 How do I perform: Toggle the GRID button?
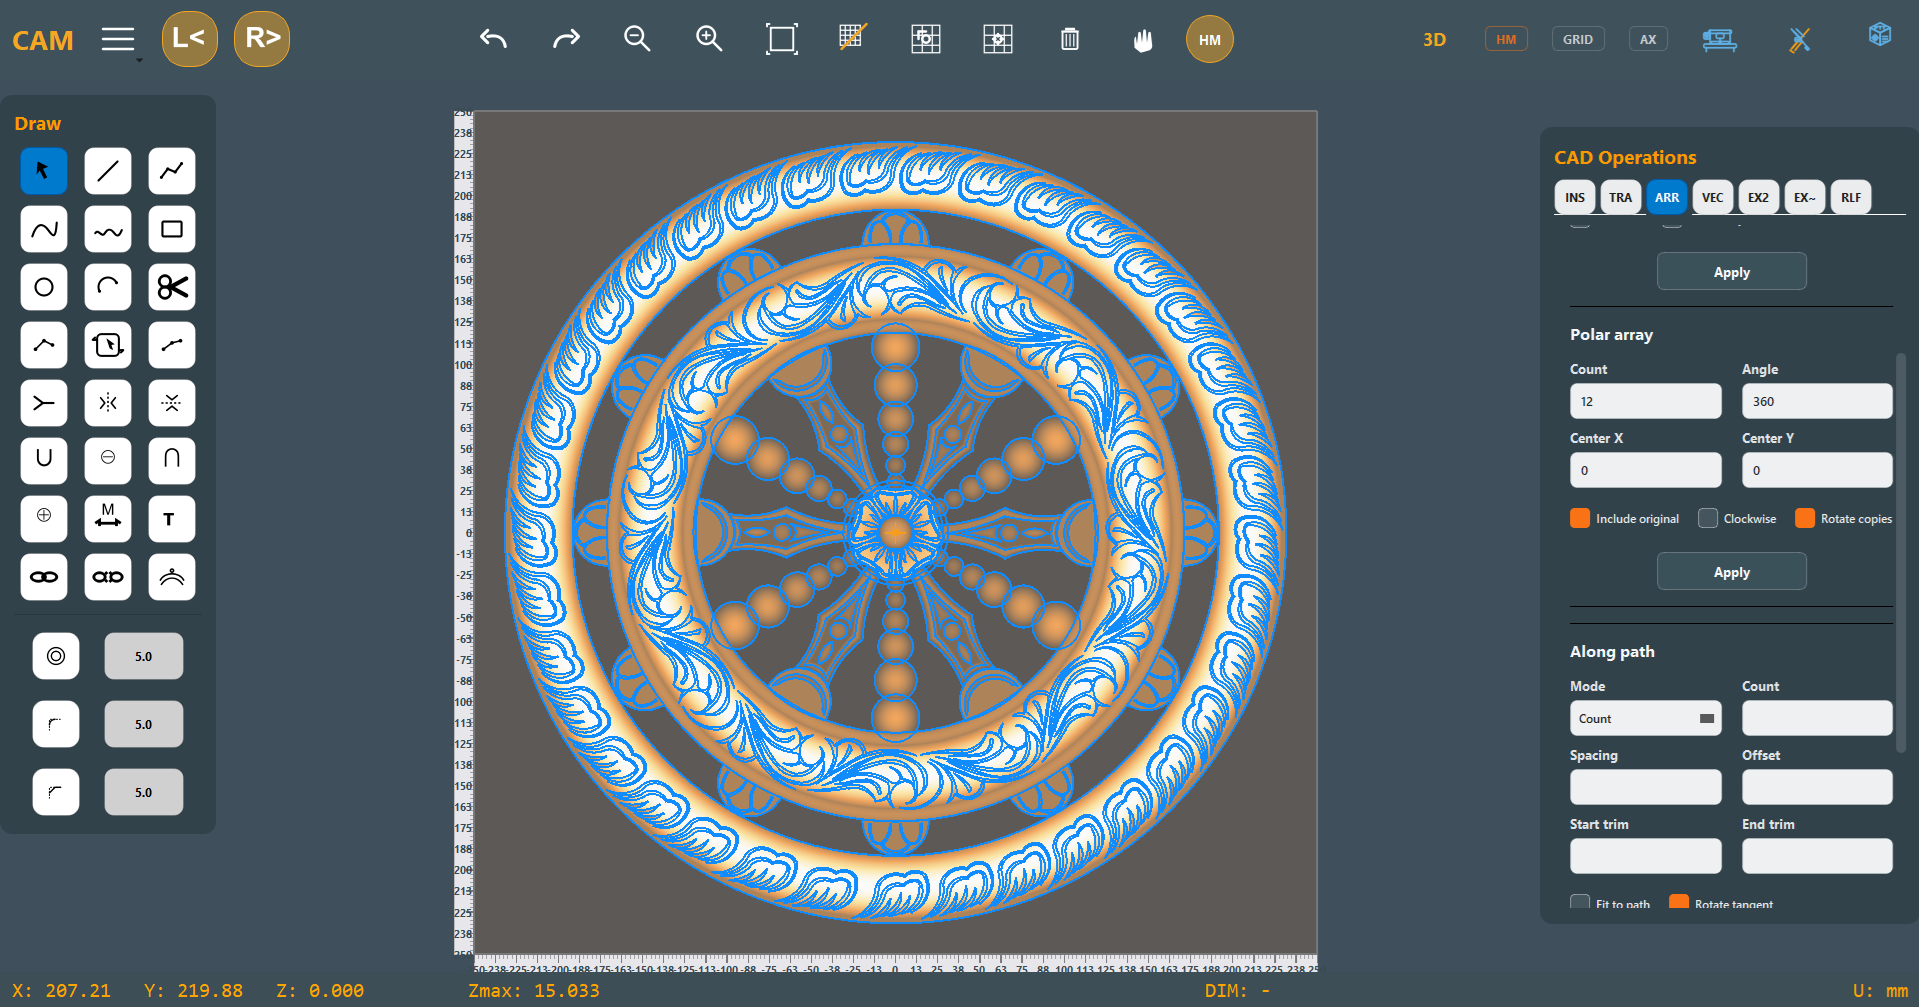pos(1578,39)
